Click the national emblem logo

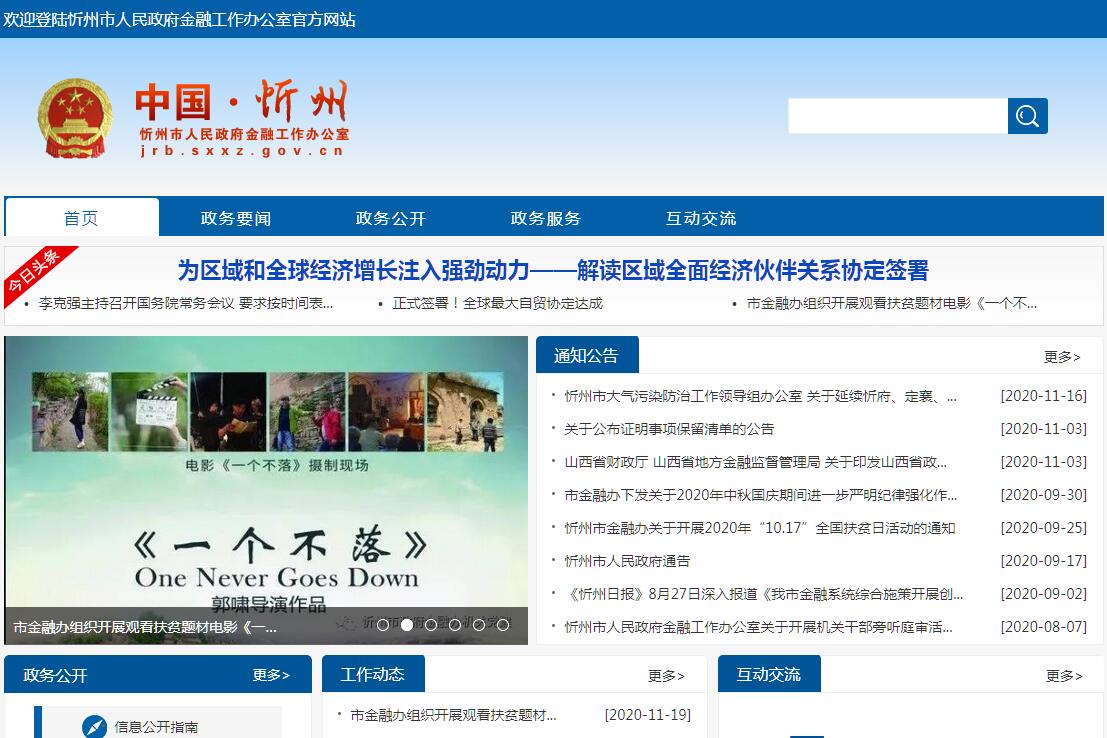tap(75, 118)
